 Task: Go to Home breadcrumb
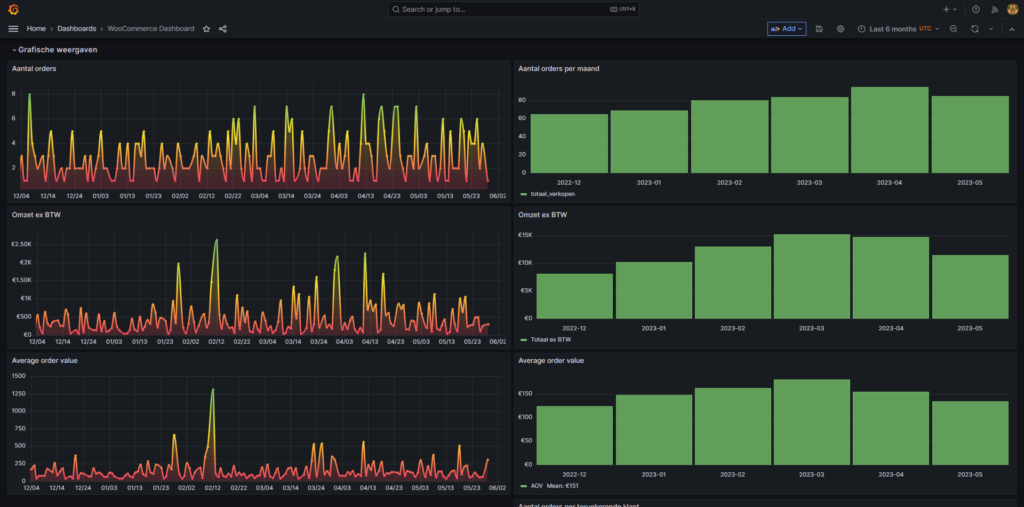36,29
